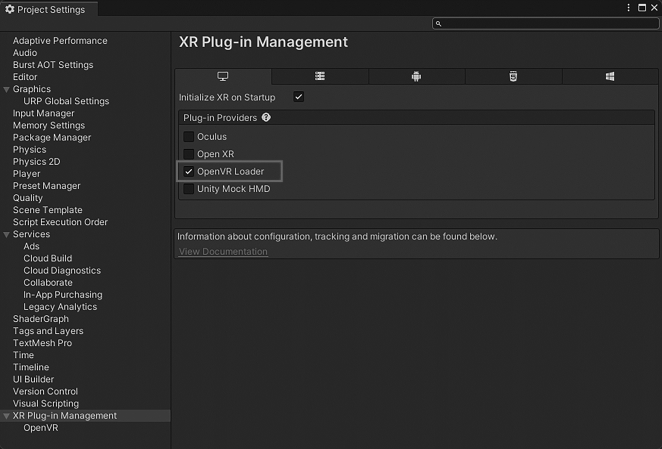Open Cloud Diagnostics settings
The image size is (662, 449).
(62, 270)
